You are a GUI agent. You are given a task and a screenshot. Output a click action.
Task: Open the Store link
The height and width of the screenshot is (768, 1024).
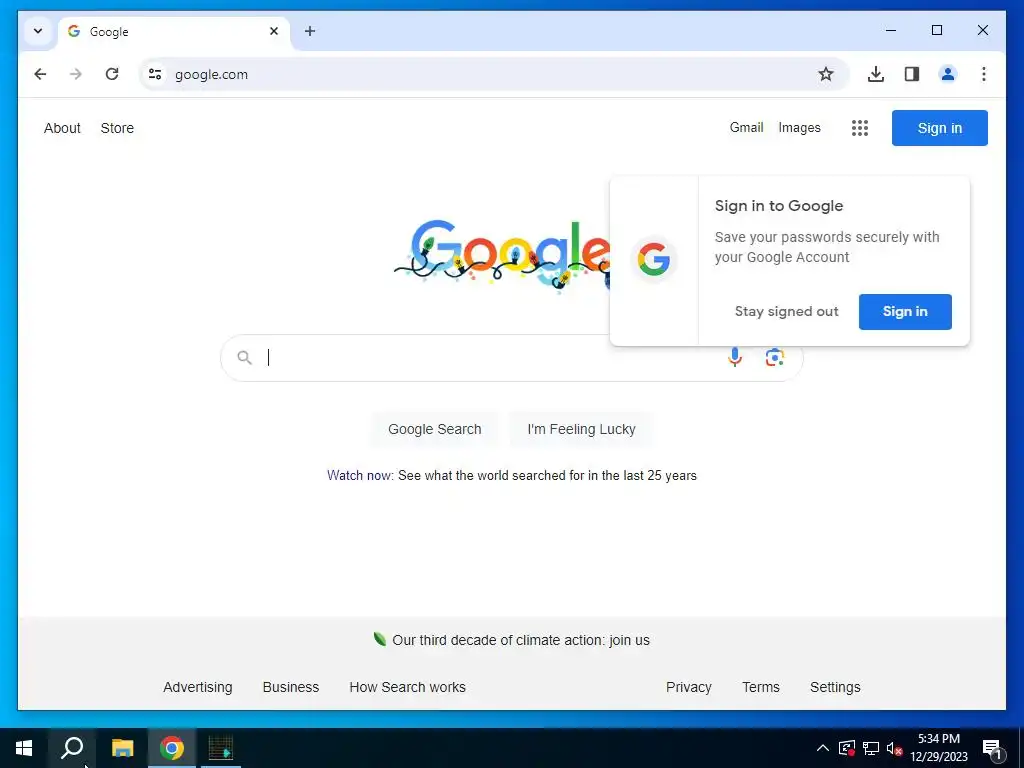(117, 128)
